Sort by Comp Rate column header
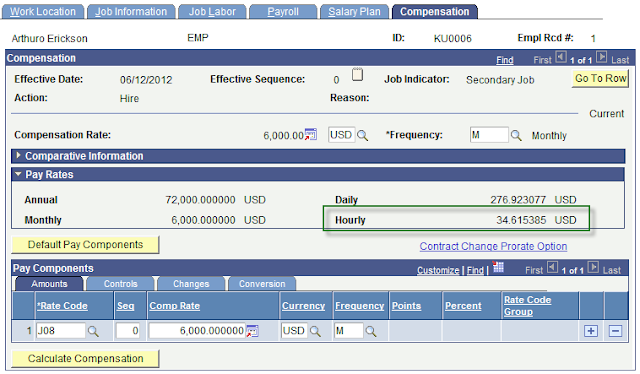 [174, 306]
